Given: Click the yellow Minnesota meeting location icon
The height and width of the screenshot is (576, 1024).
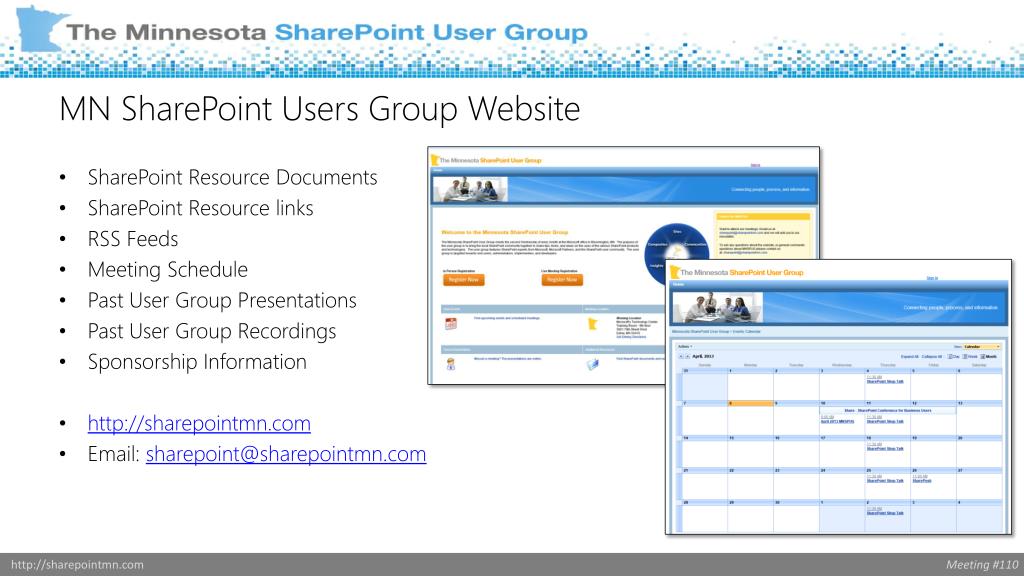Looking at the screenshot, I should tap(592, 324).
